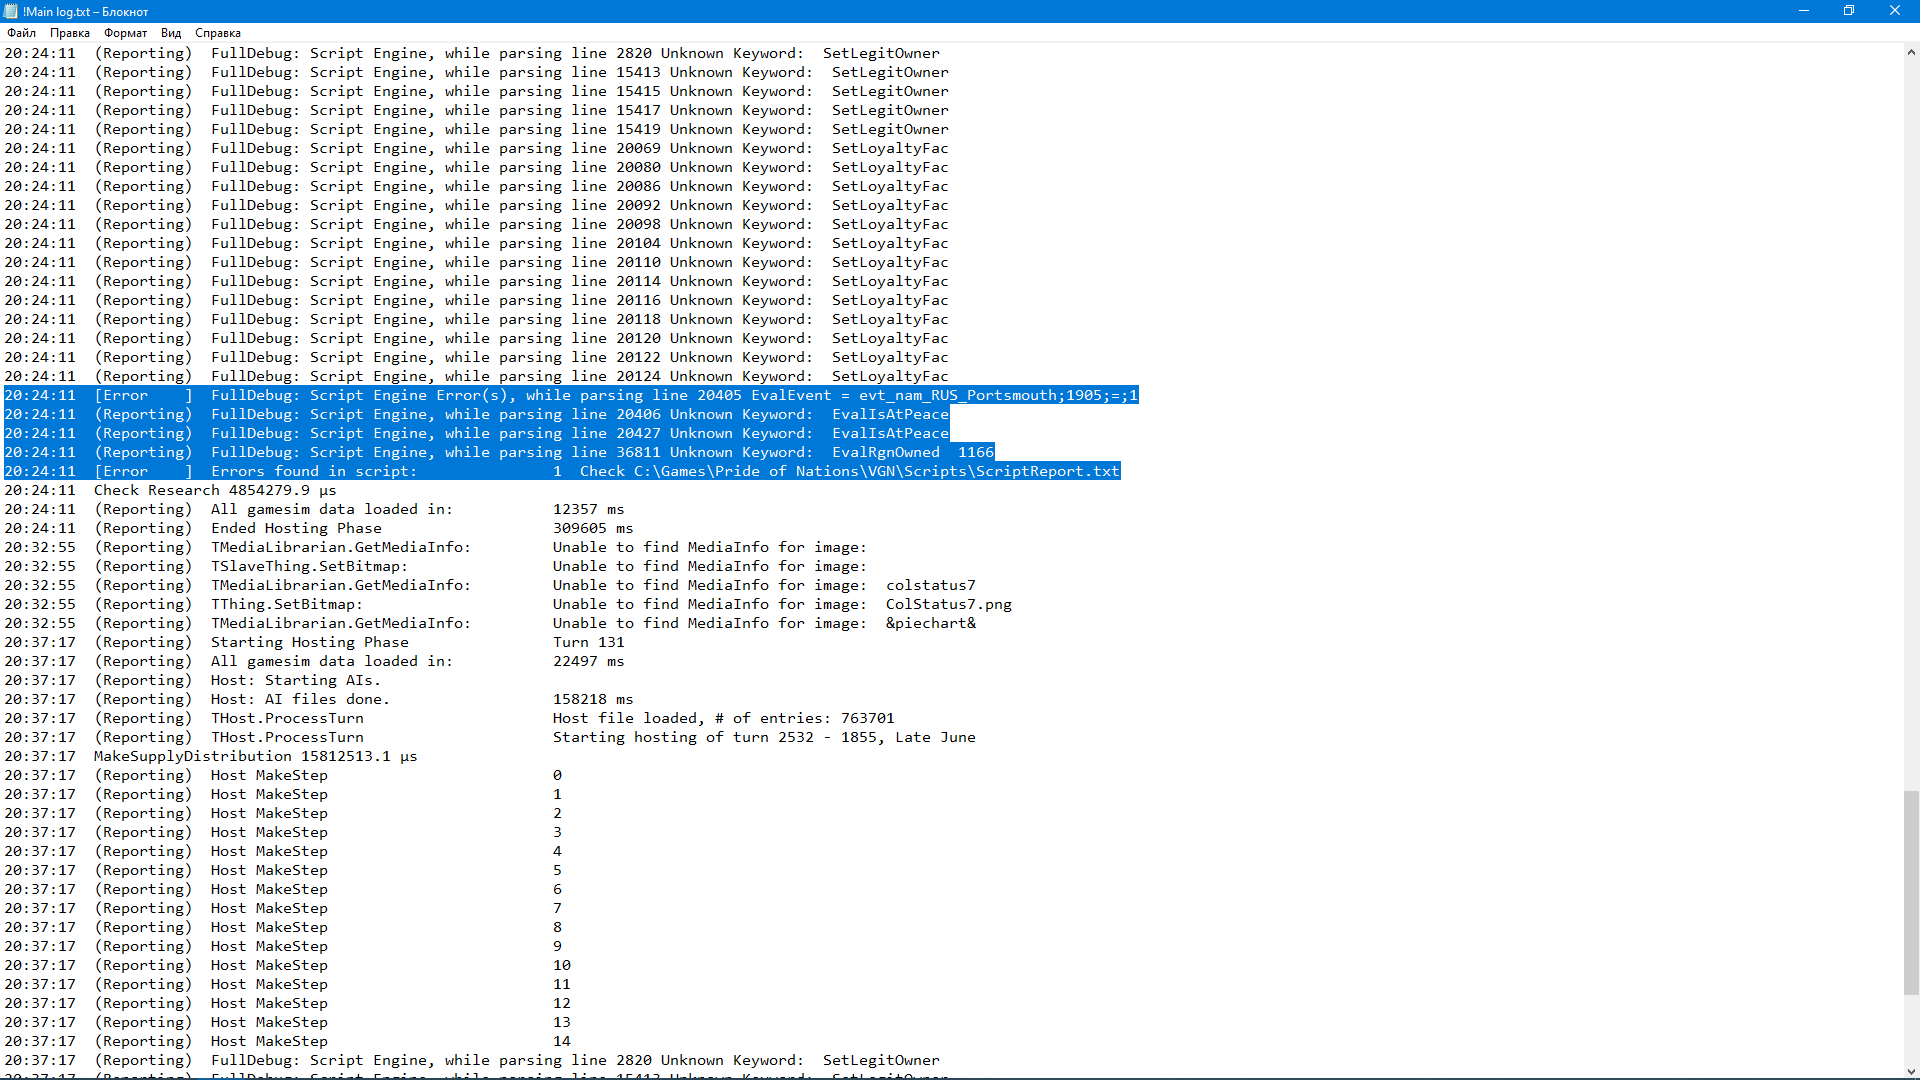Click 'Errors found in script:' text
This screenshot has width=1920, height=1080.
tap(314, 471)
